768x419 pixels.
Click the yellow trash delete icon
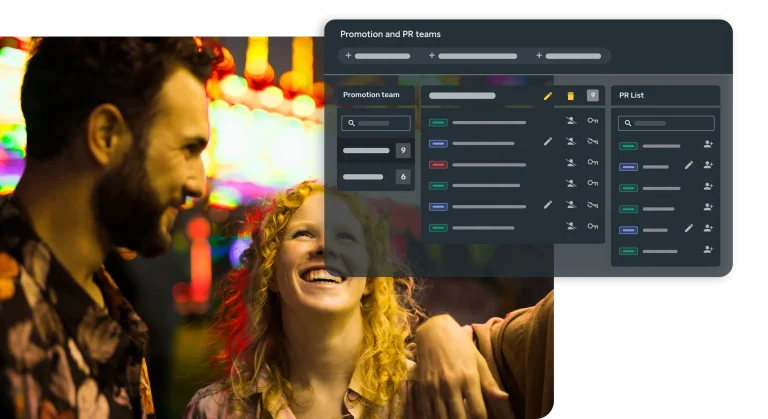571,96
